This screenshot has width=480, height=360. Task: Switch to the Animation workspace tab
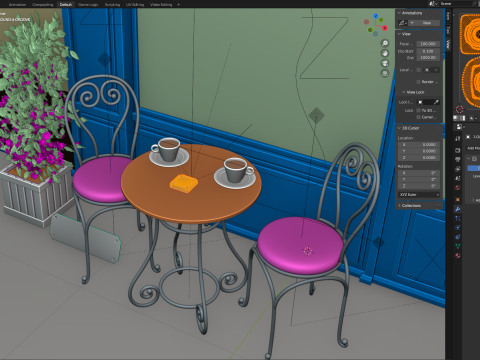pos(17,5)
